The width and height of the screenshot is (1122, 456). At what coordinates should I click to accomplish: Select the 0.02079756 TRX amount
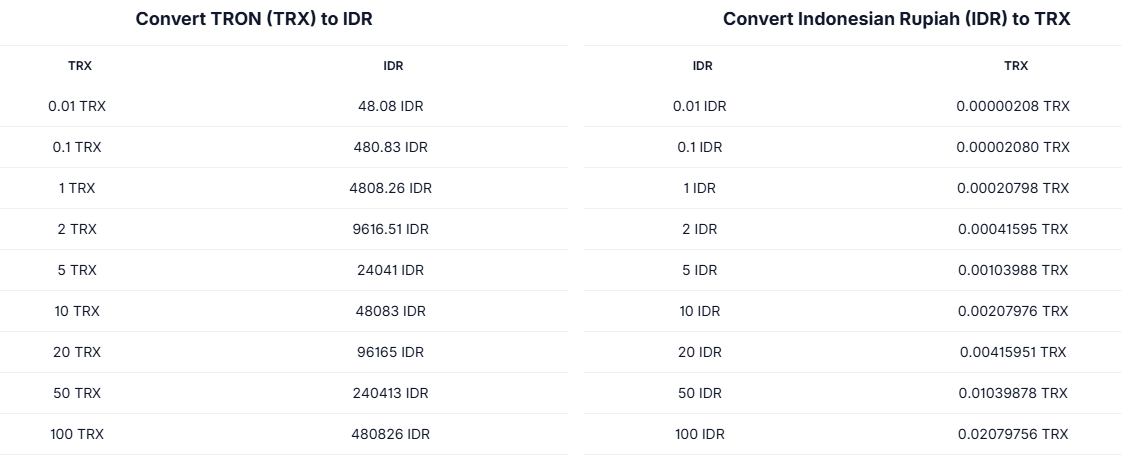coord(1013,434)
